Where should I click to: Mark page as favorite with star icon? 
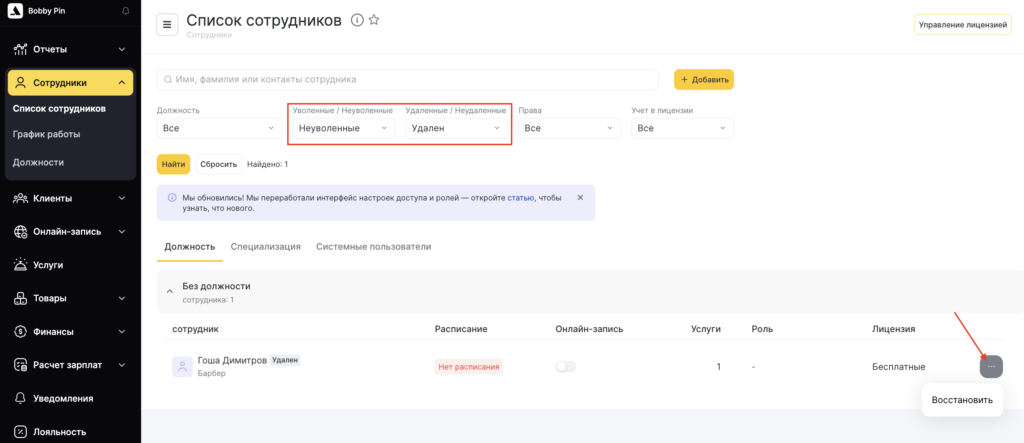[374, 20]
